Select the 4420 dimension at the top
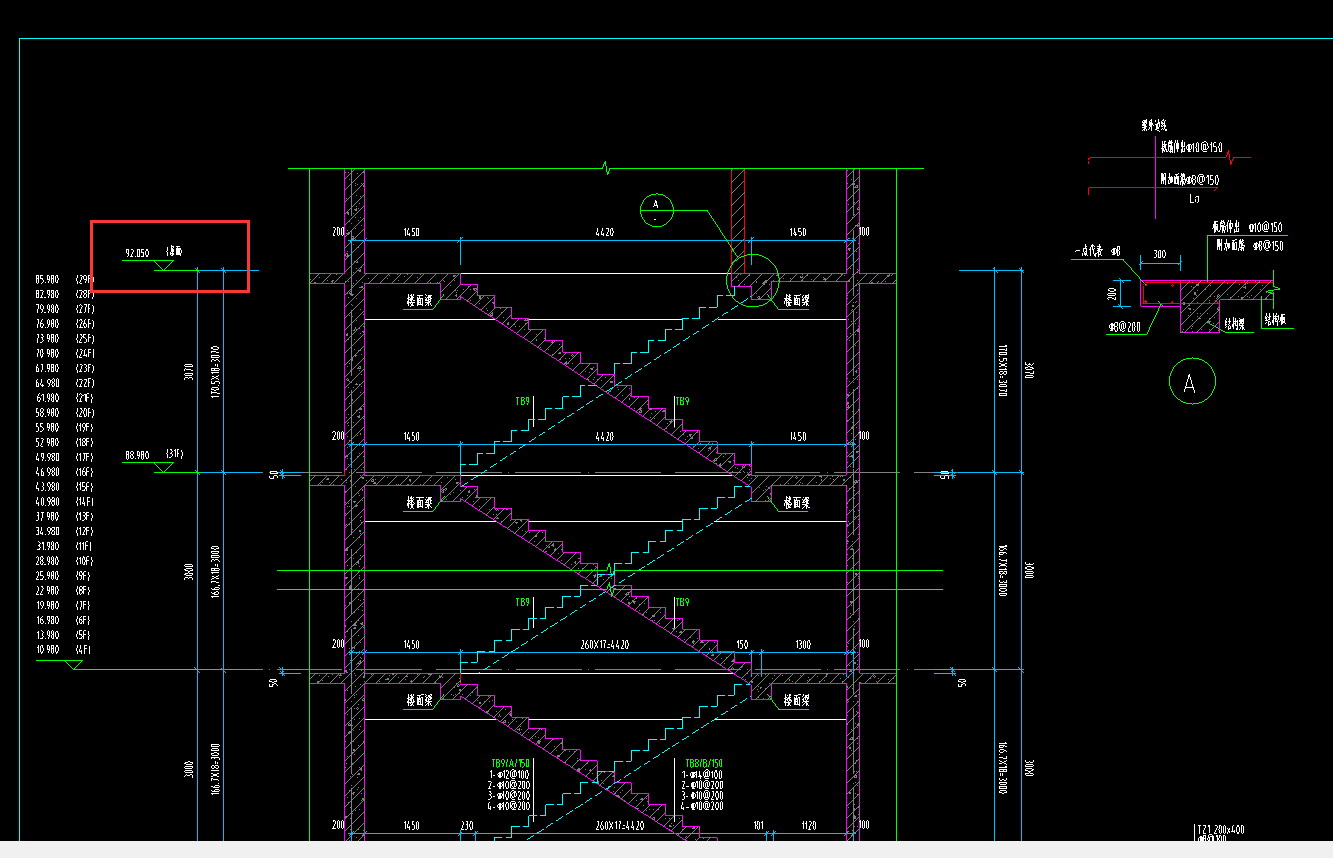 (x=604, y=232)
